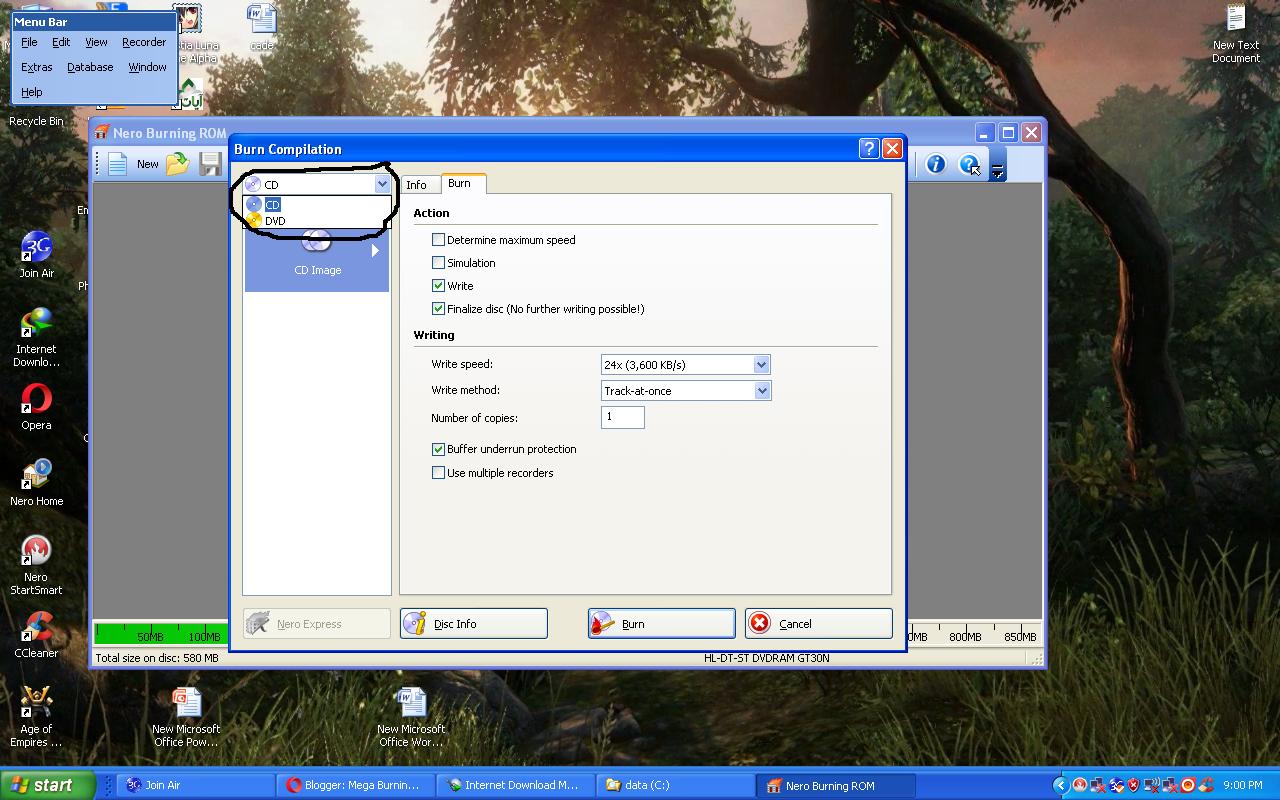Click the Disc Info button
1280x800 pixels.
tap(474, 623)
